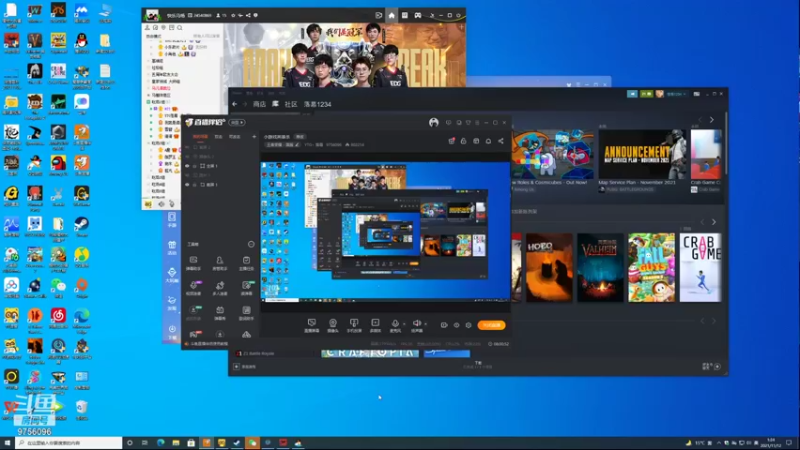The width and height of the screenshot is (800, 450).
Task: Click the WeChat icon on the taskbar
Action: 252,443
